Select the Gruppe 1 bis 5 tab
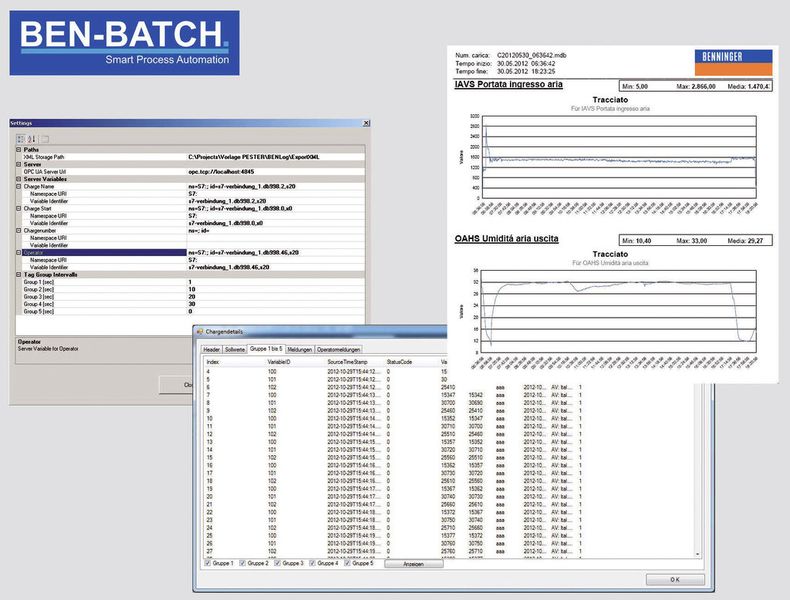The image size is (790, 600). tap(266, 349)
